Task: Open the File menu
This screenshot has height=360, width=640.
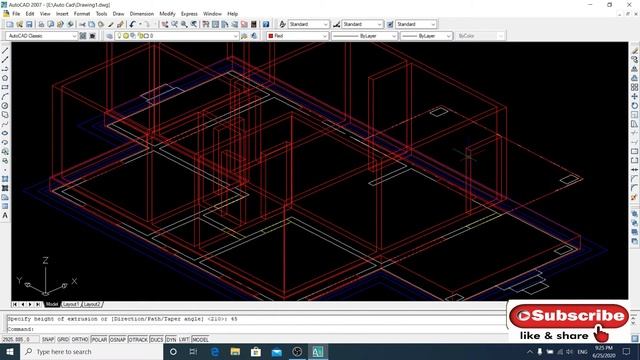Action: tap(16, 14)
